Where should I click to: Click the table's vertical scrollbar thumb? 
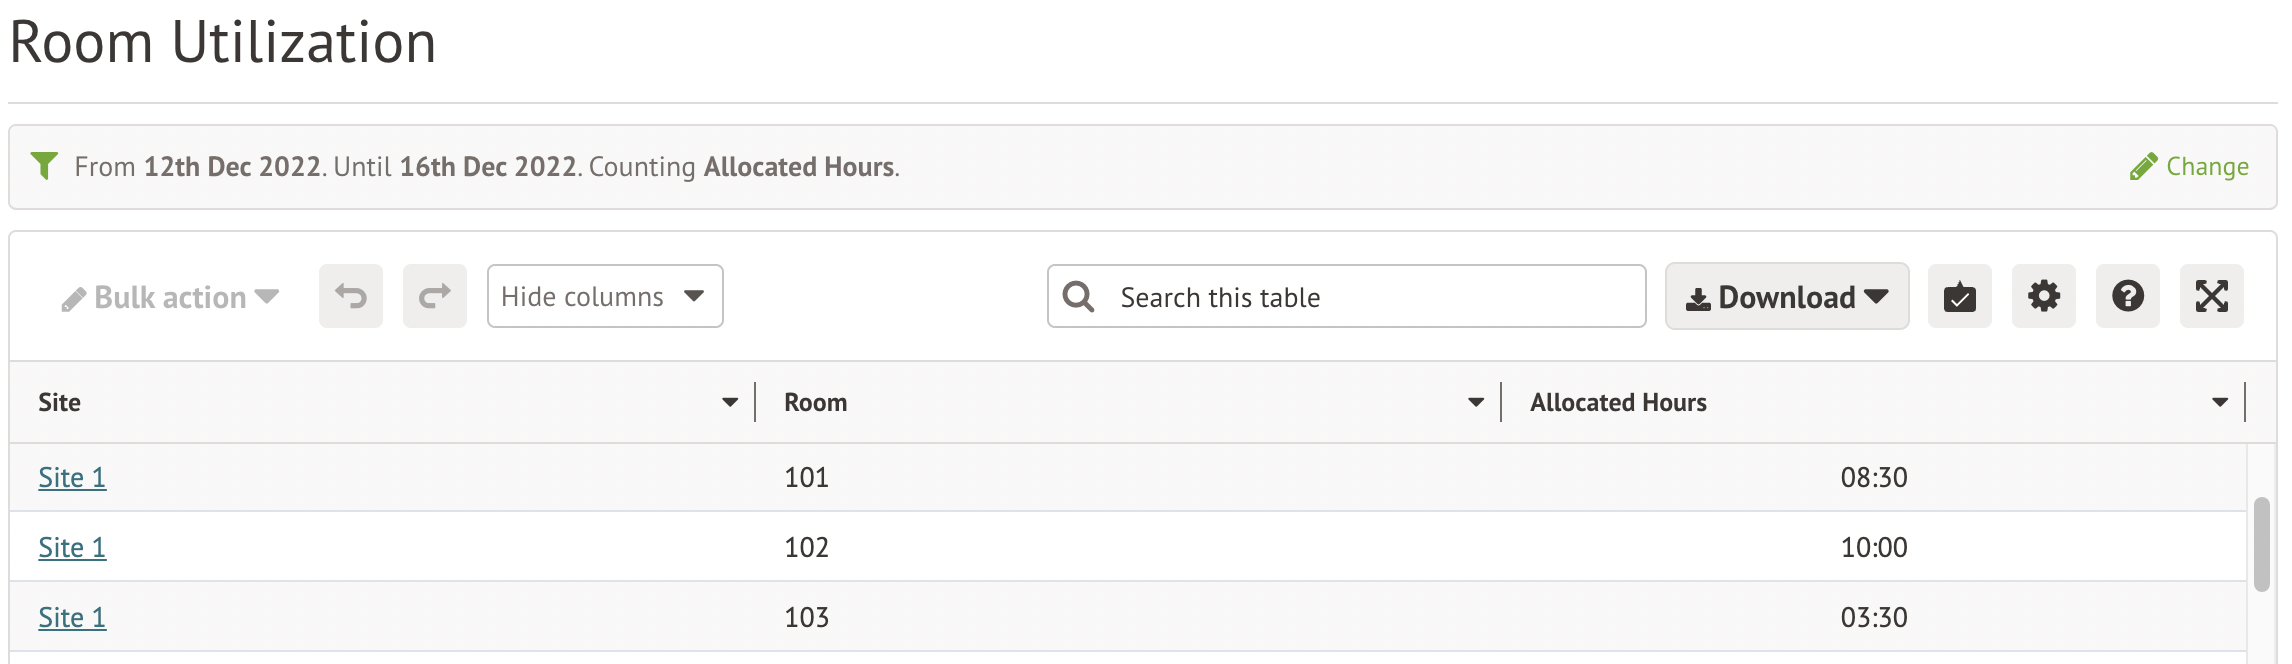[x=2261, y=544]
